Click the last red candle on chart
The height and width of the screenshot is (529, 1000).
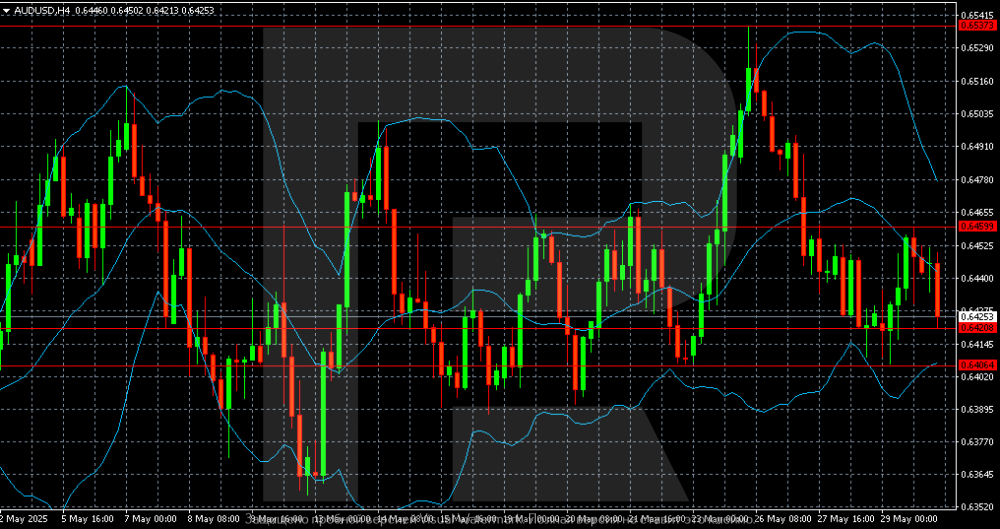937,289
